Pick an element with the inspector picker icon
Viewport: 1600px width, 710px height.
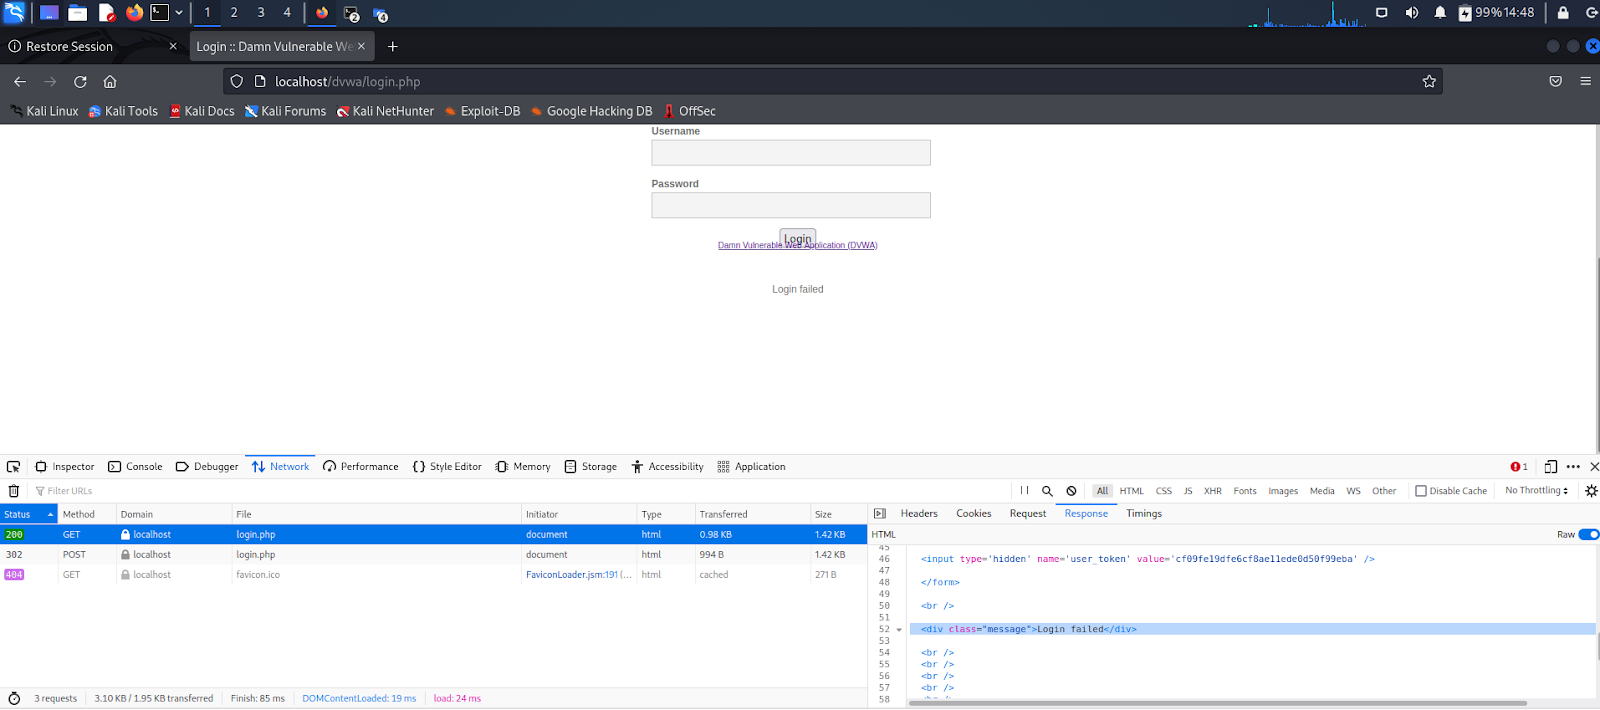tap(13, 467)
